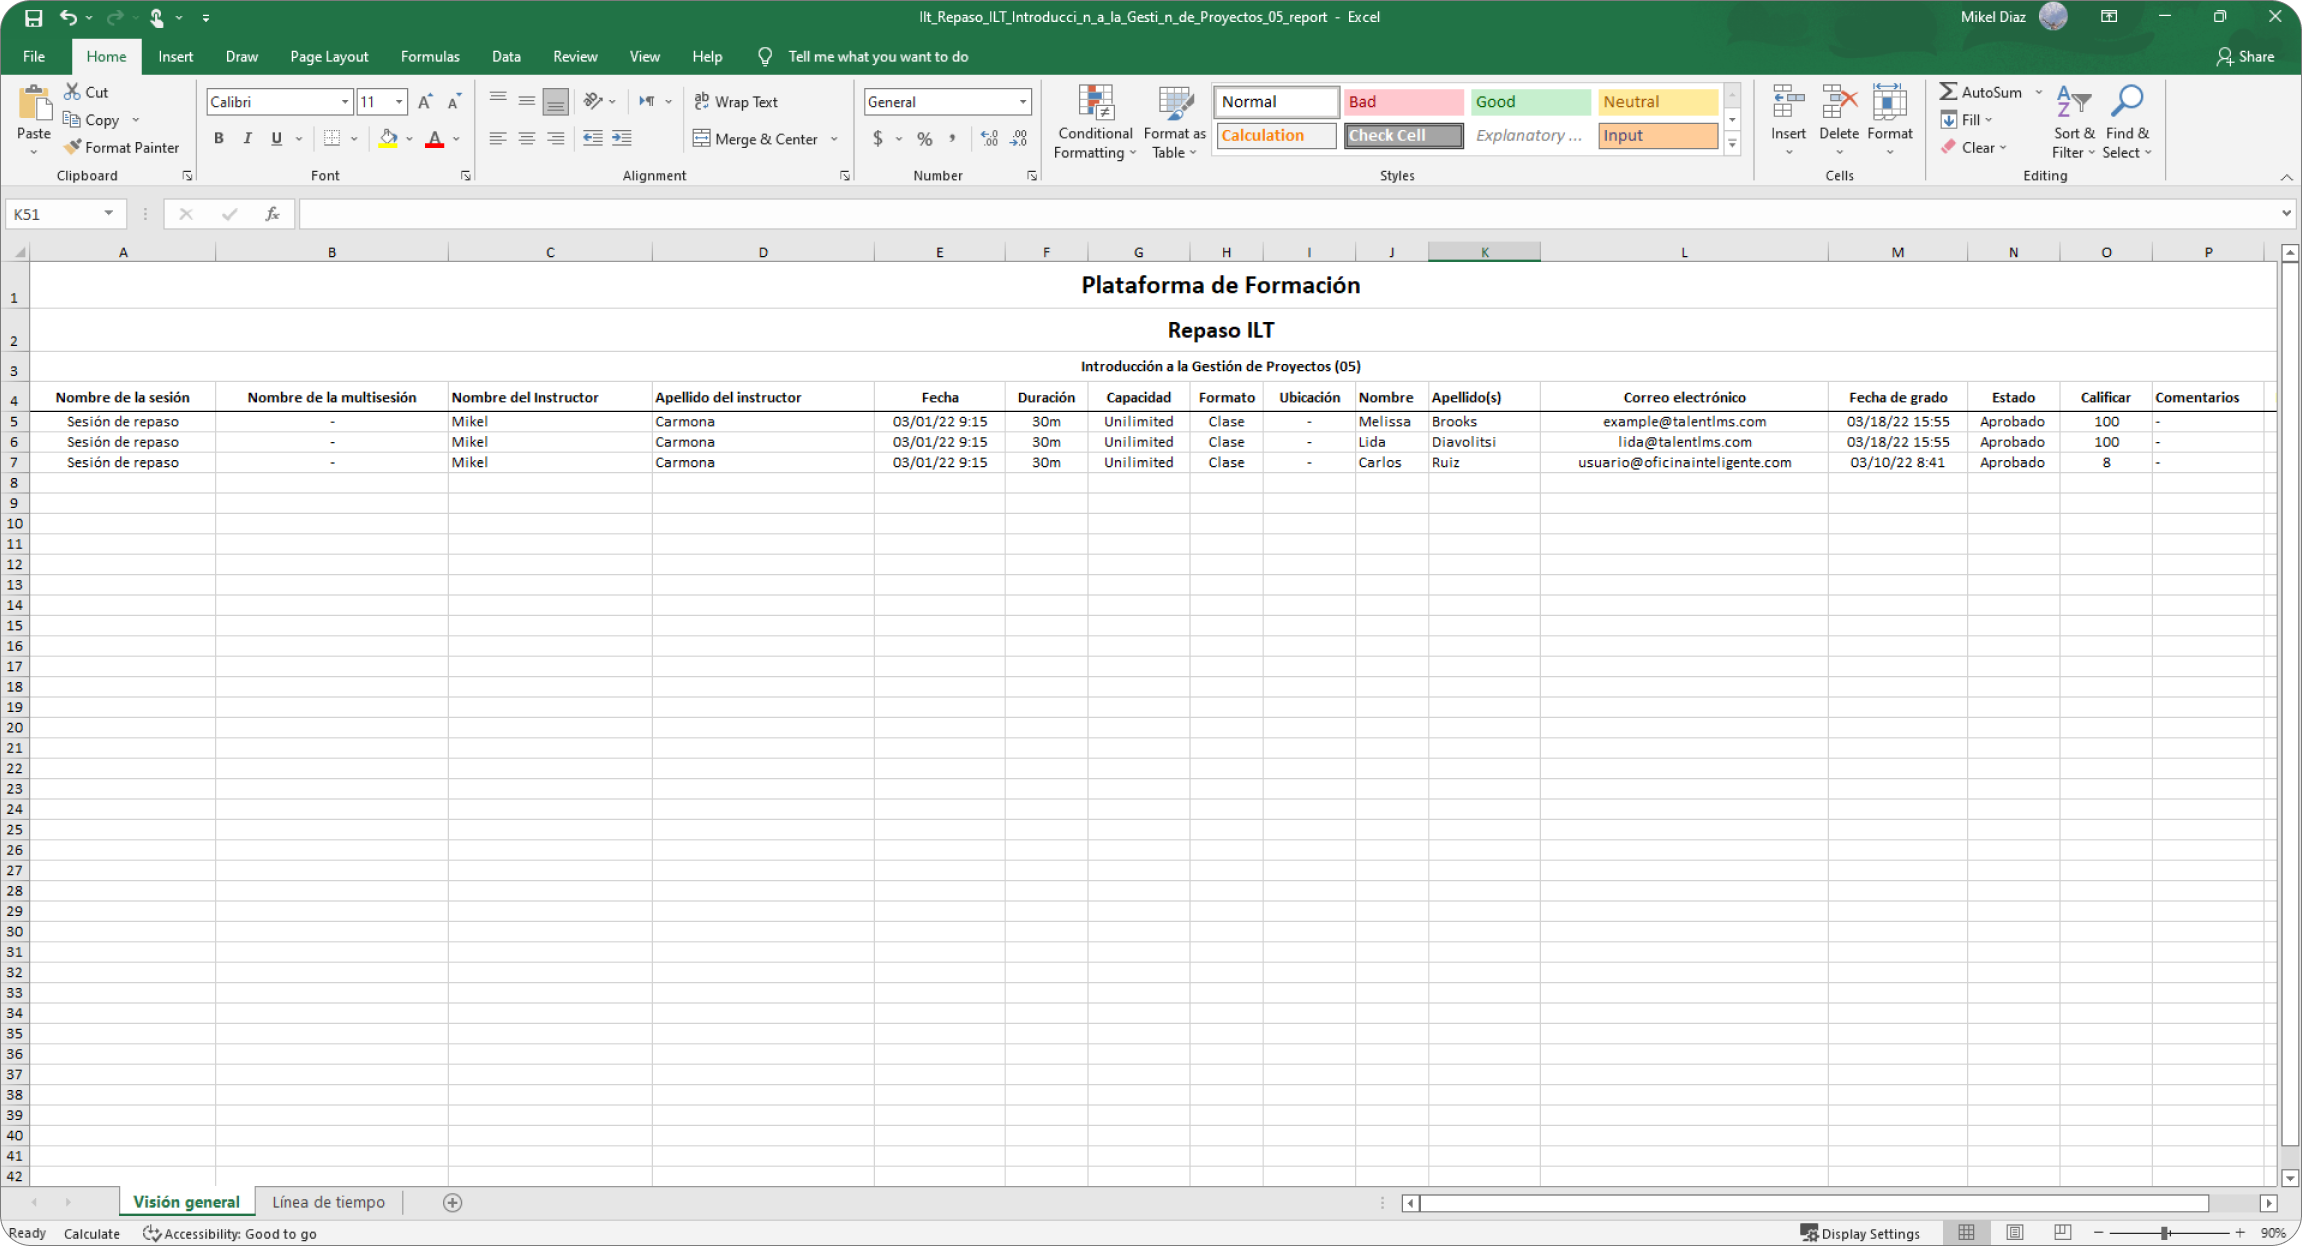Click the Share button
This screenshot has height=1246, width=2302.
pyautogui.click(x=2246, y=56)
